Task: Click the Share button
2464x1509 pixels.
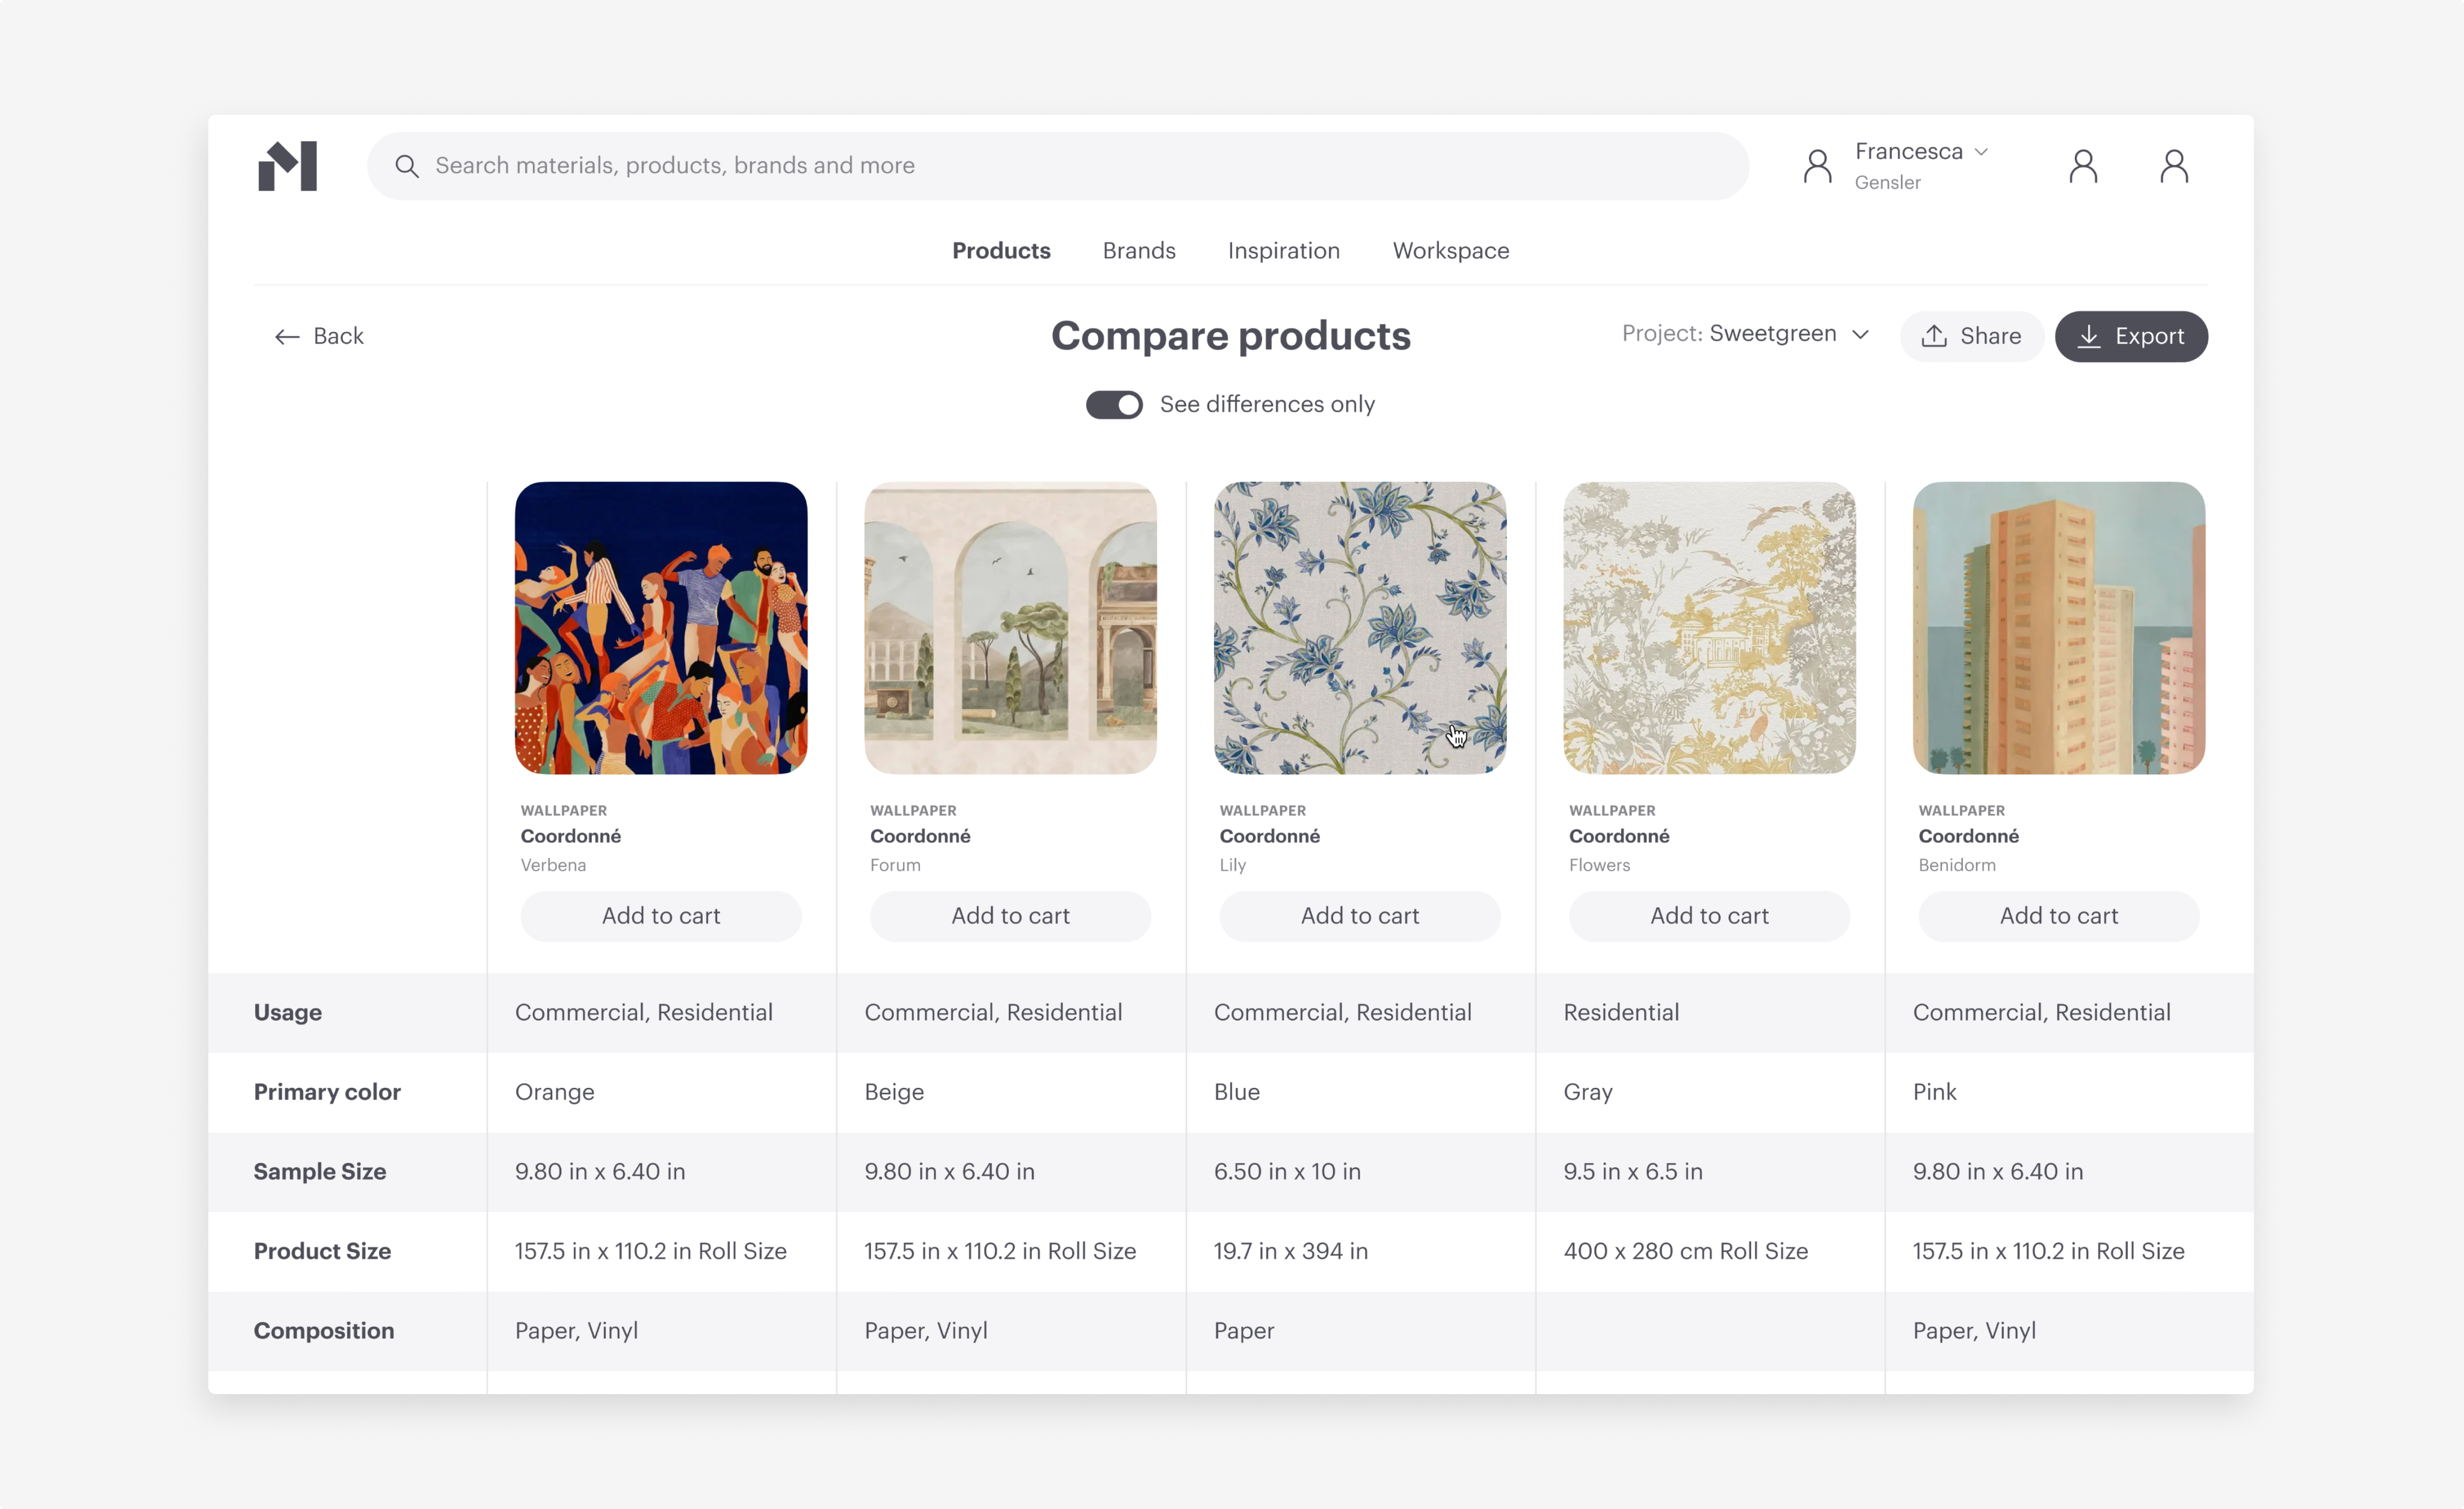Action: coord(1971,336)
